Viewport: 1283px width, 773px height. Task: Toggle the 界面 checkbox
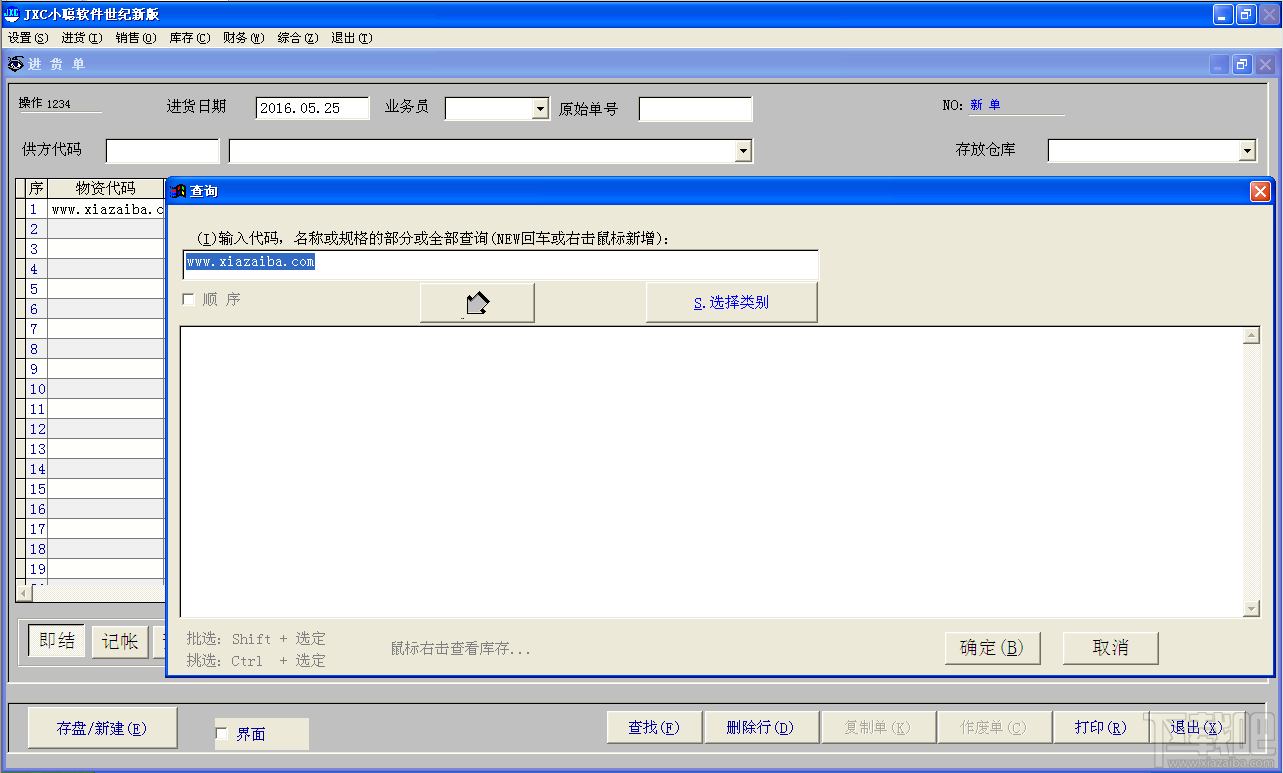tap(222, 734)
